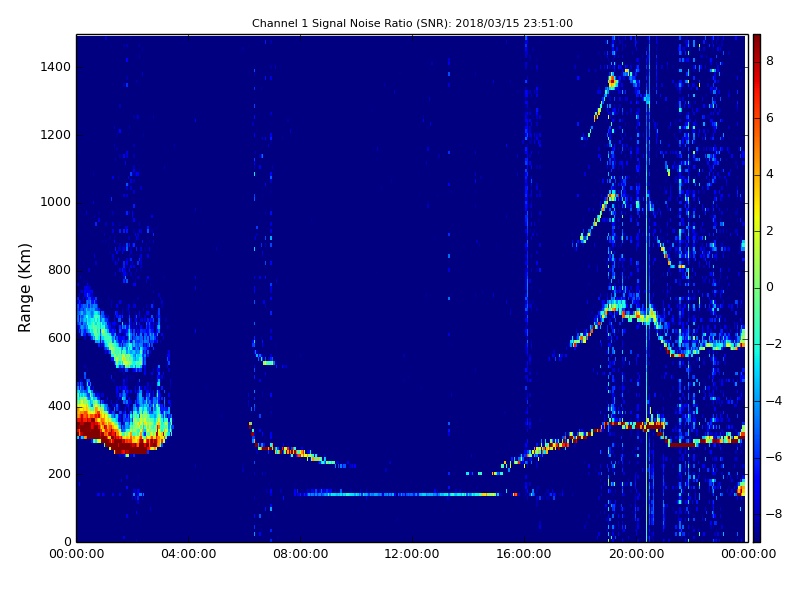Click the 1200 range tick label
The image size is (800, 600).
[x=56, y=135]
